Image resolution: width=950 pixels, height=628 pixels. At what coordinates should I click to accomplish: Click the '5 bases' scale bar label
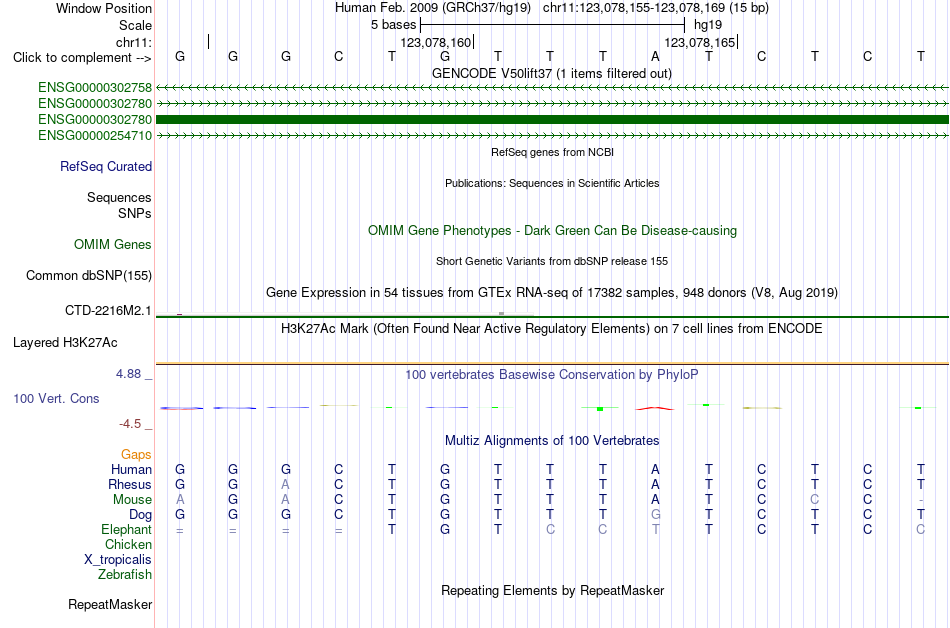click(394, 25)
